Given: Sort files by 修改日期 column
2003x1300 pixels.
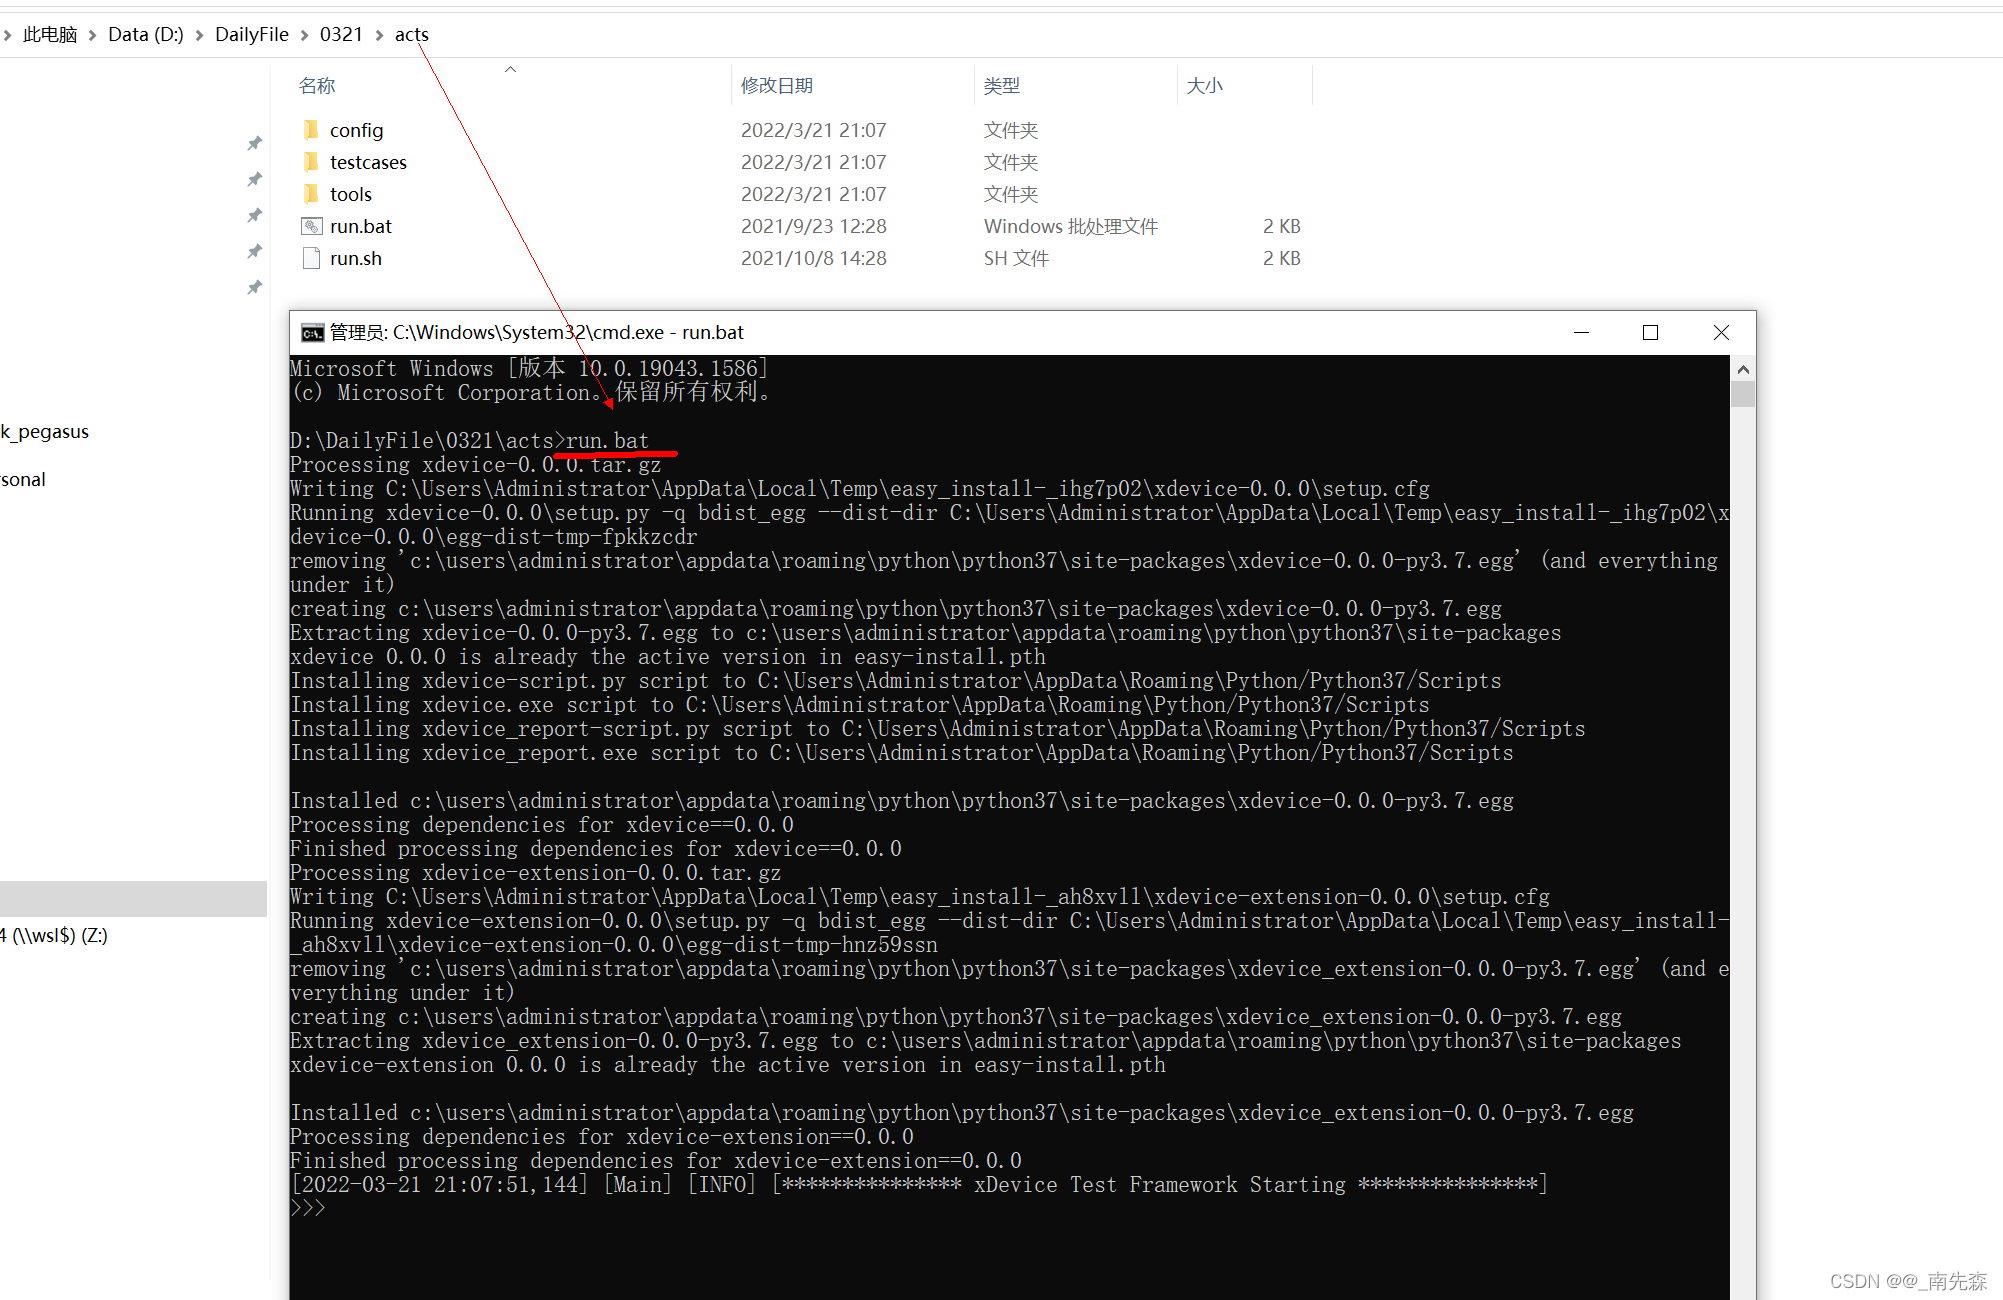Looking at the screenshot, I should point(776,86).
